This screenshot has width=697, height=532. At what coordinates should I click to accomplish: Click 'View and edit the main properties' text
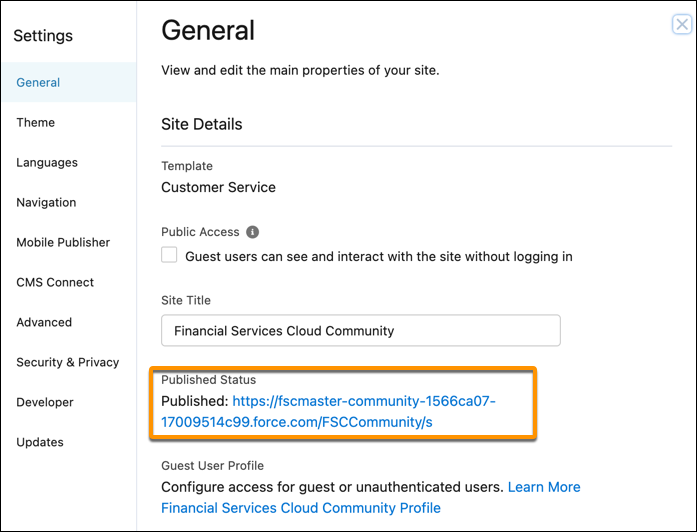tap(300, 70)
